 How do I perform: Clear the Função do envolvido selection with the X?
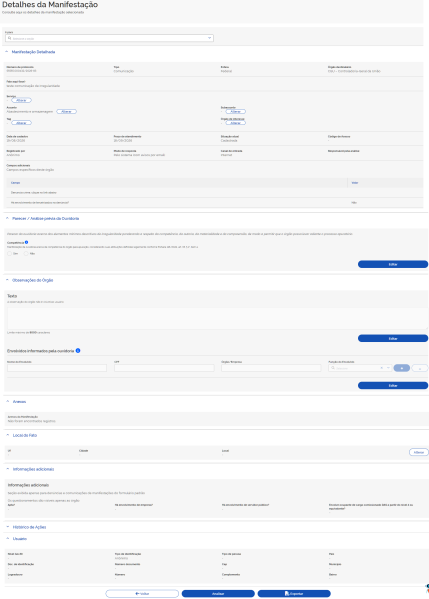[x=381, y=368]
